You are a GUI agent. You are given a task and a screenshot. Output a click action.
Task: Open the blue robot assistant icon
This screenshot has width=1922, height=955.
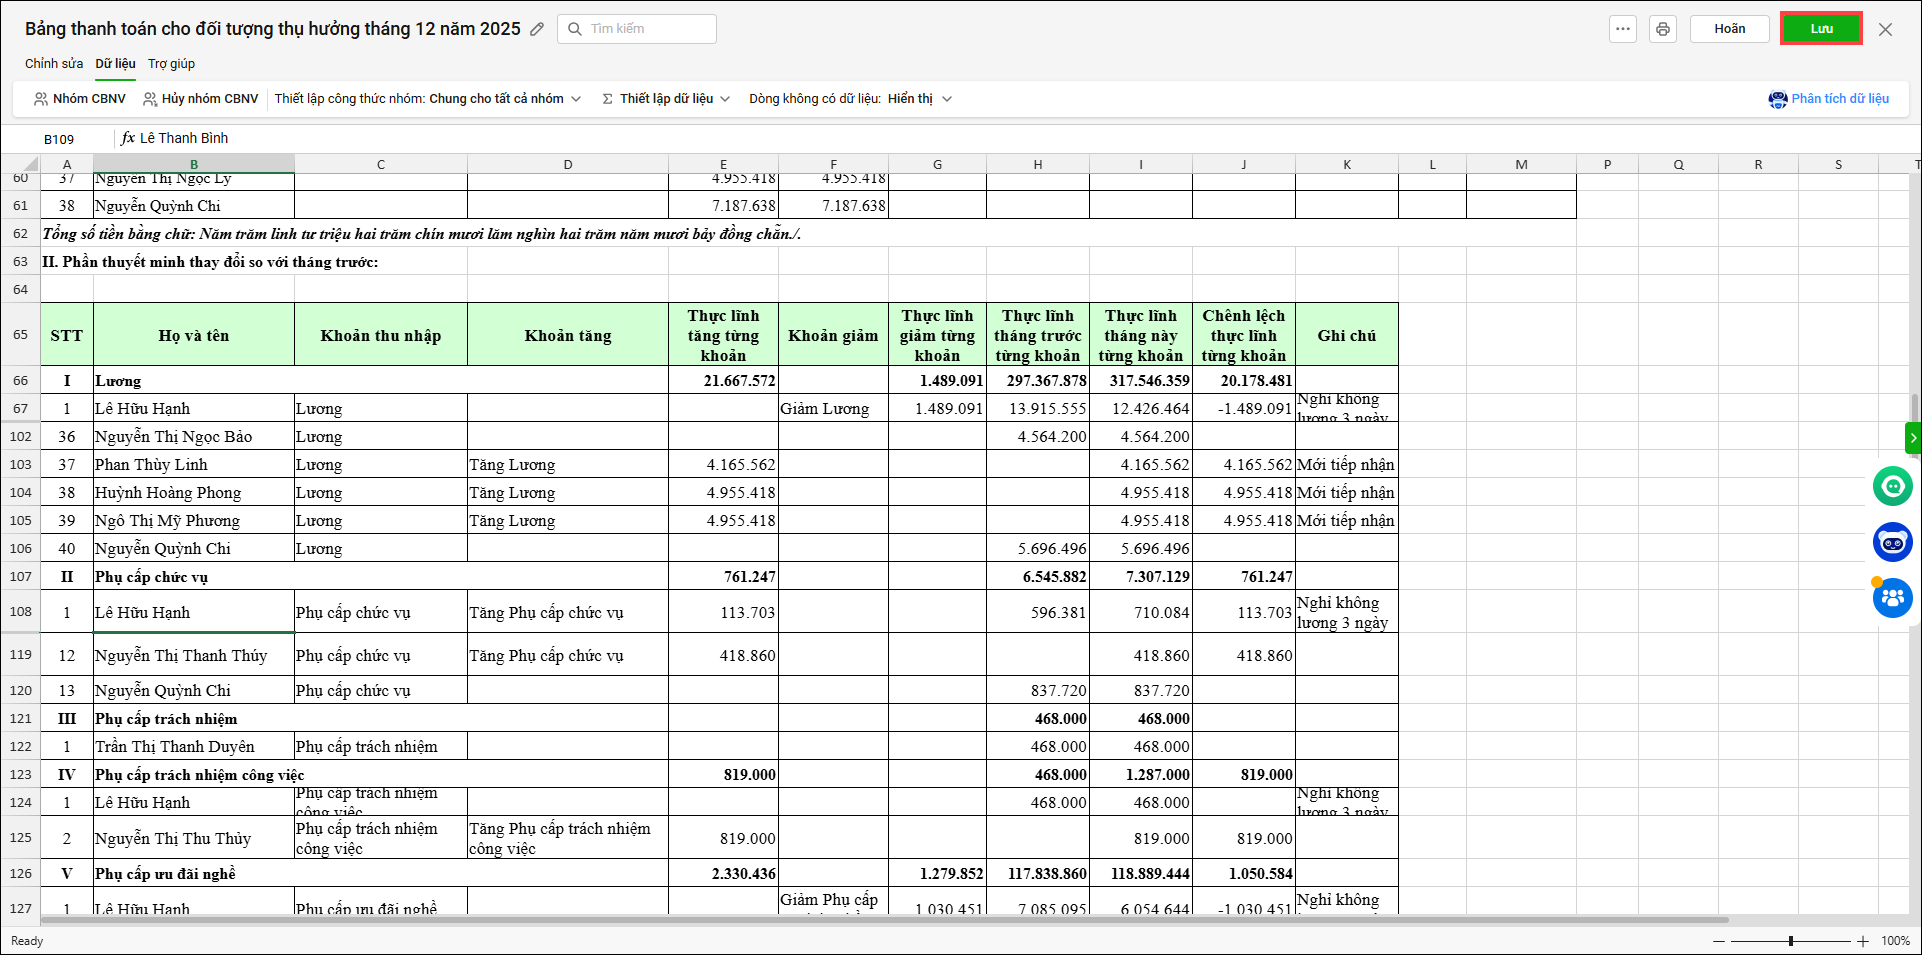point(1892,542)
